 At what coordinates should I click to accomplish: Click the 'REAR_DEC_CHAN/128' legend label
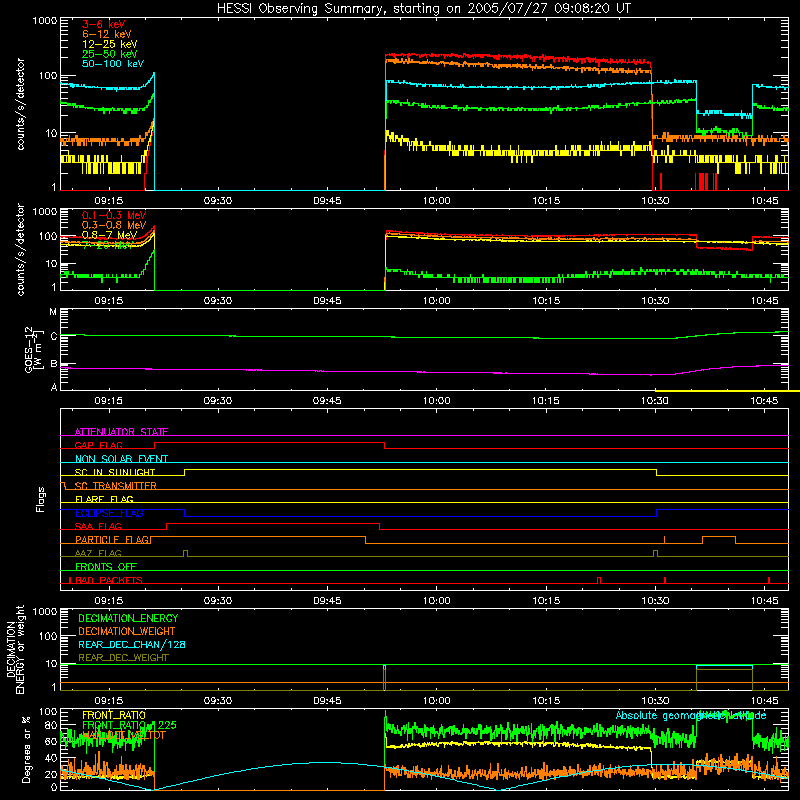132,644
